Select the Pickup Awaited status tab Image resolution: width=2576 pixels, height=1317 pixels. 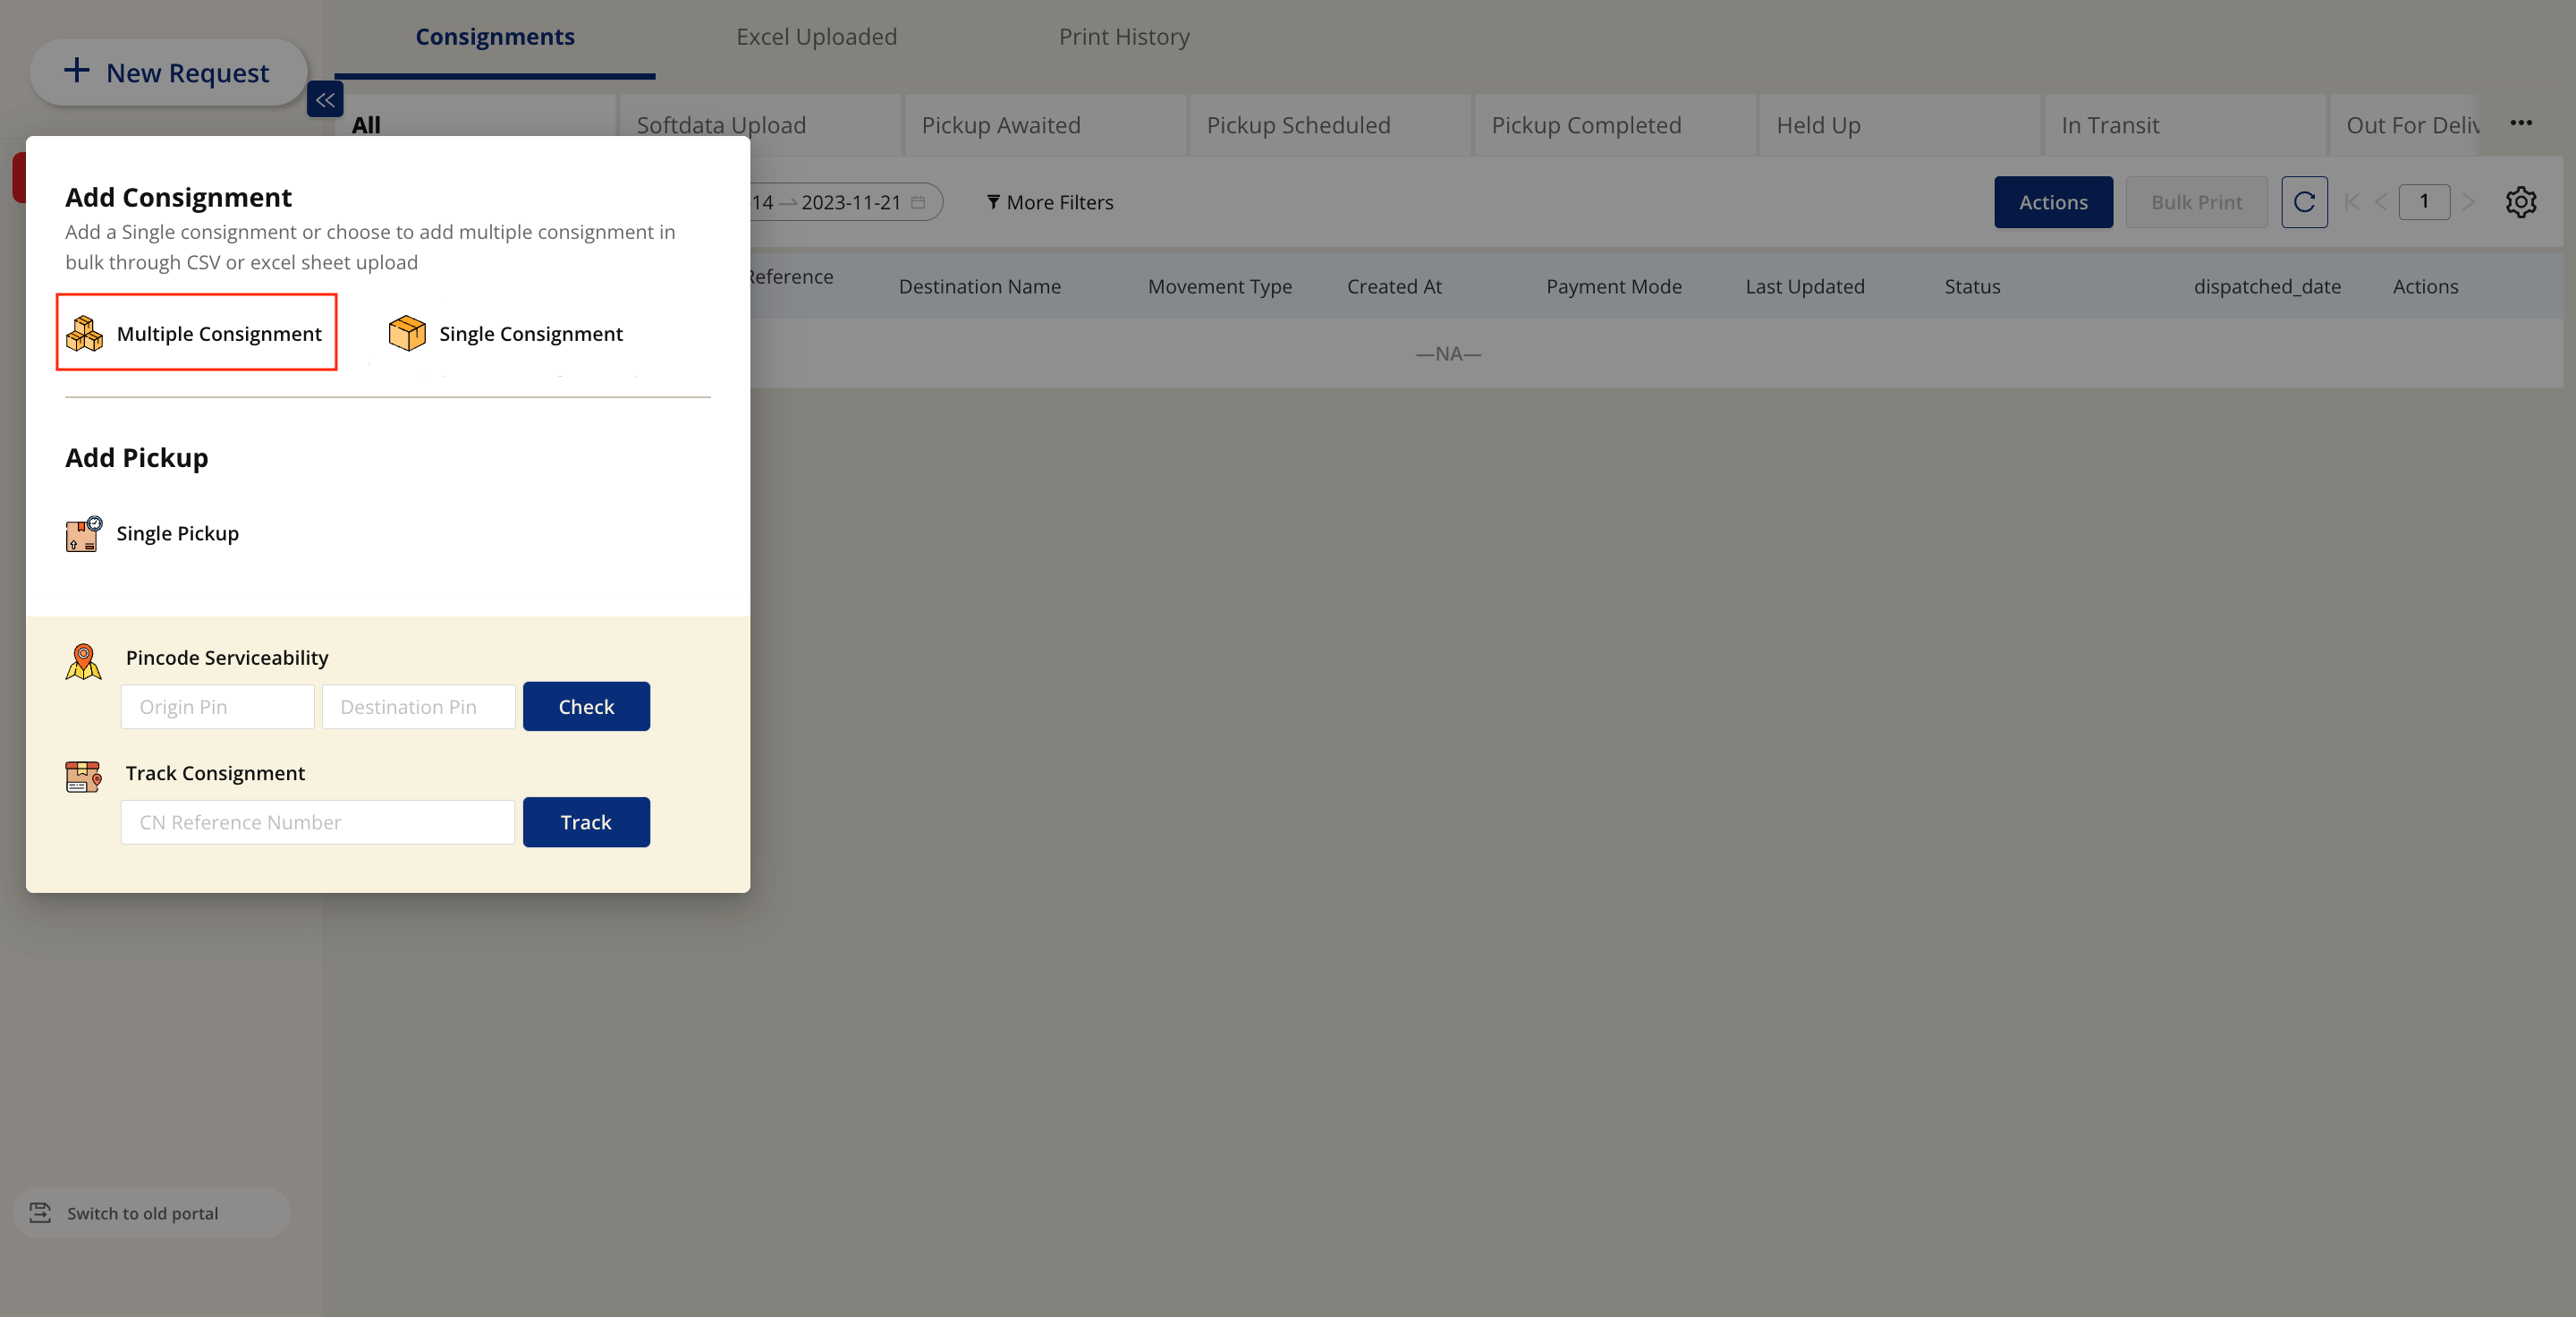click(1001, 126)
